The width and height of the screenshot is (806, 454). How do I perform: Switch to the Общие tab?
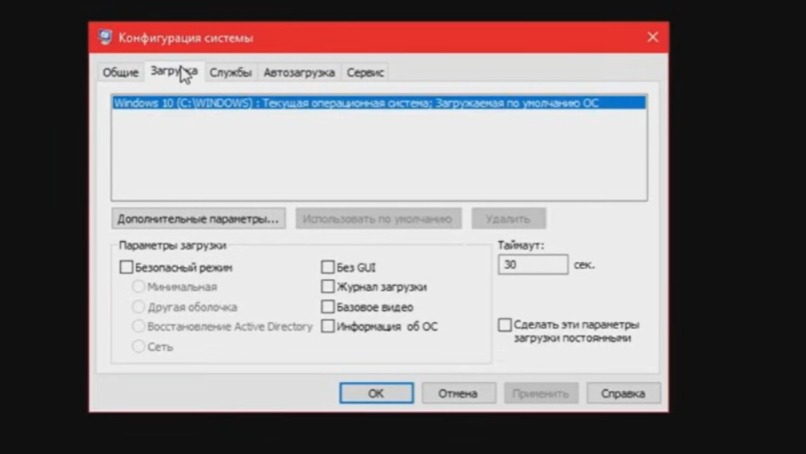coord(120,73)
